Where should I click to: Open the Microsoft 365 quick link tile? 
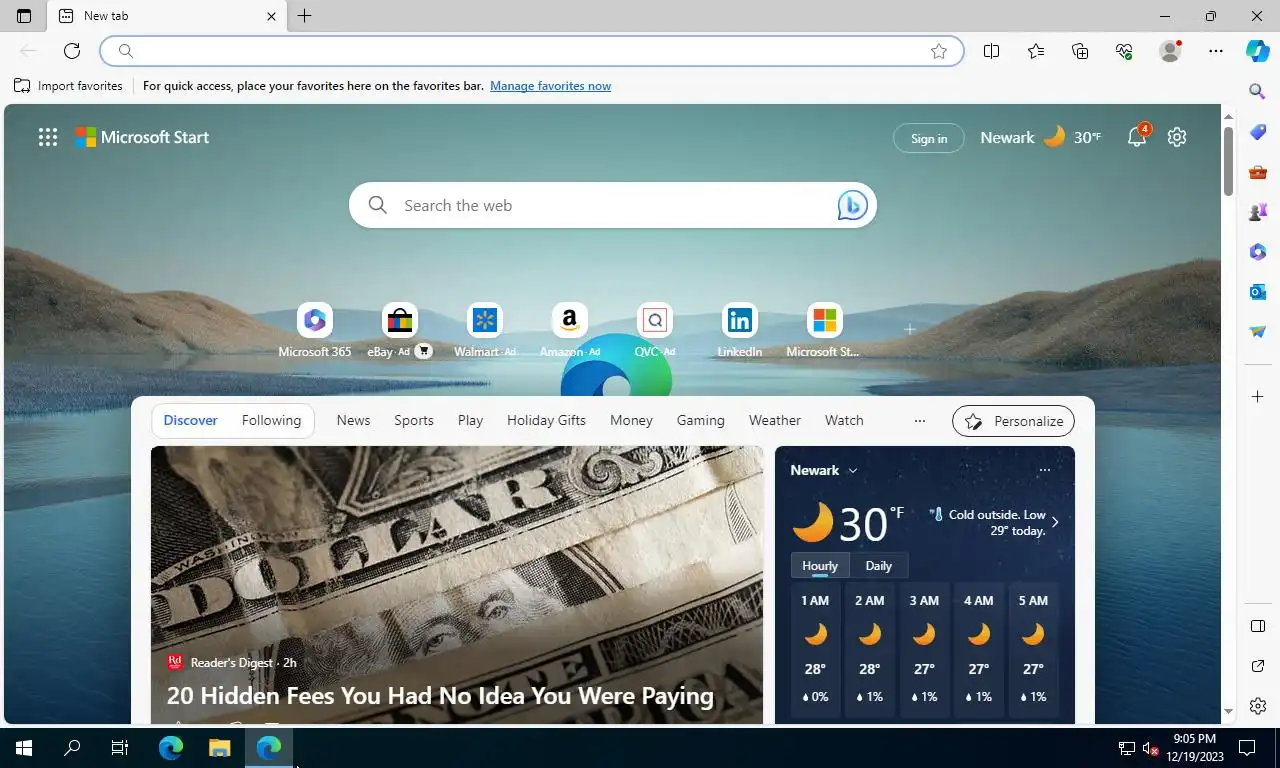(x=315, y=331)
